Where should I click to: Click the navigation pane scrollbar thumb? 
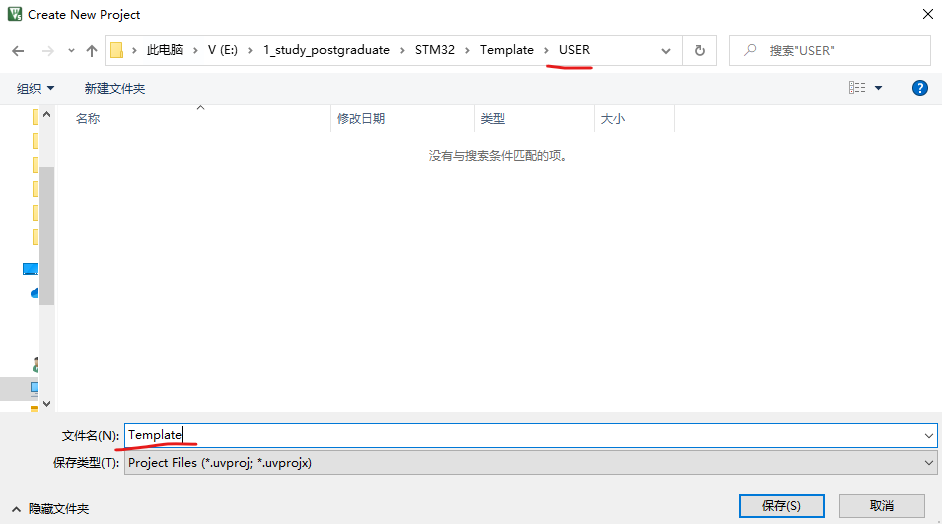[47, 236]
